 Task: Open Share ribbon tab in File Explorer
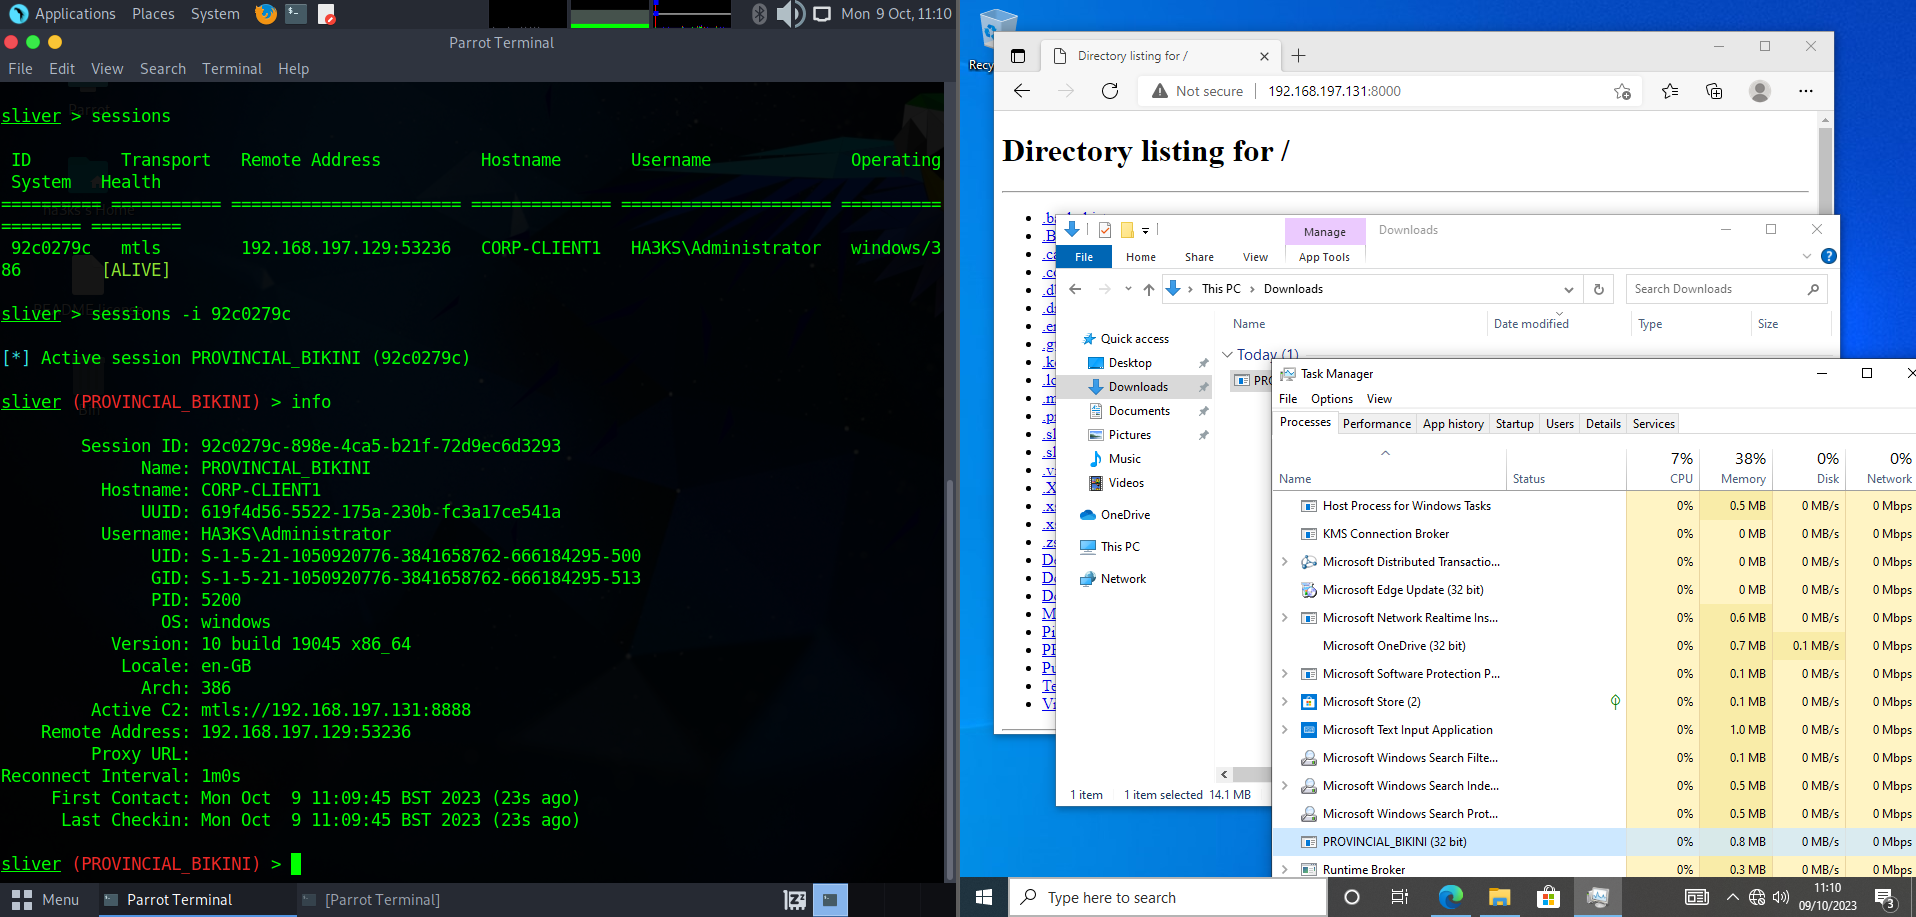click(1199, 257)
